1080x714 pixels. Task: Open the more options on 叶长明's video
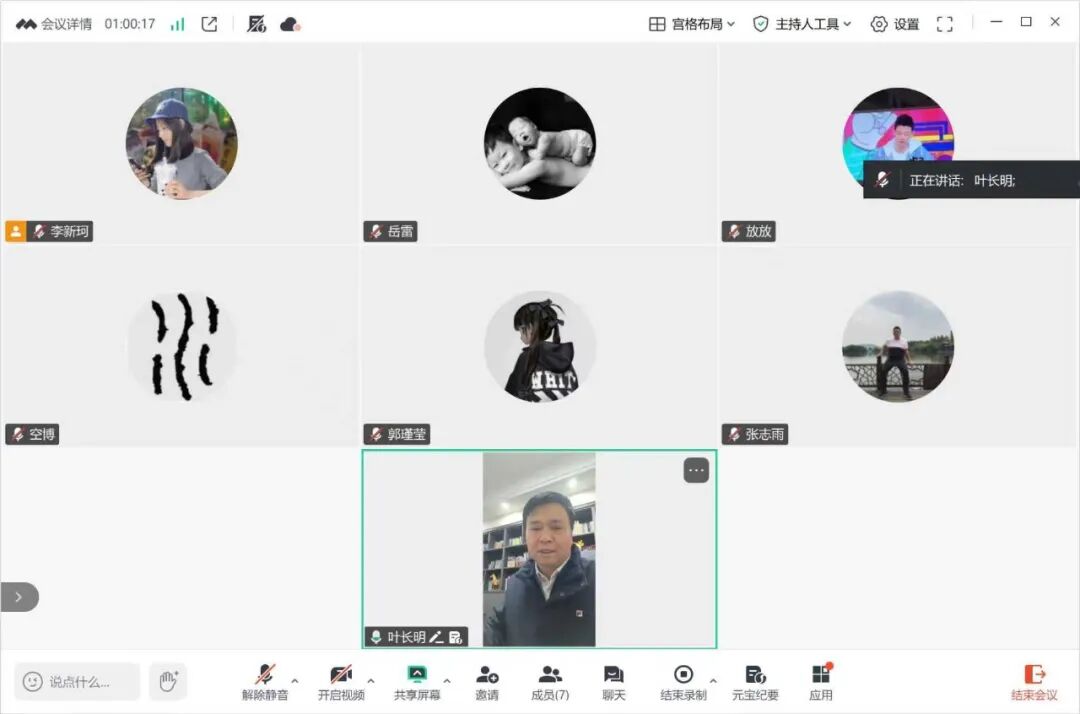coord(696,470)
